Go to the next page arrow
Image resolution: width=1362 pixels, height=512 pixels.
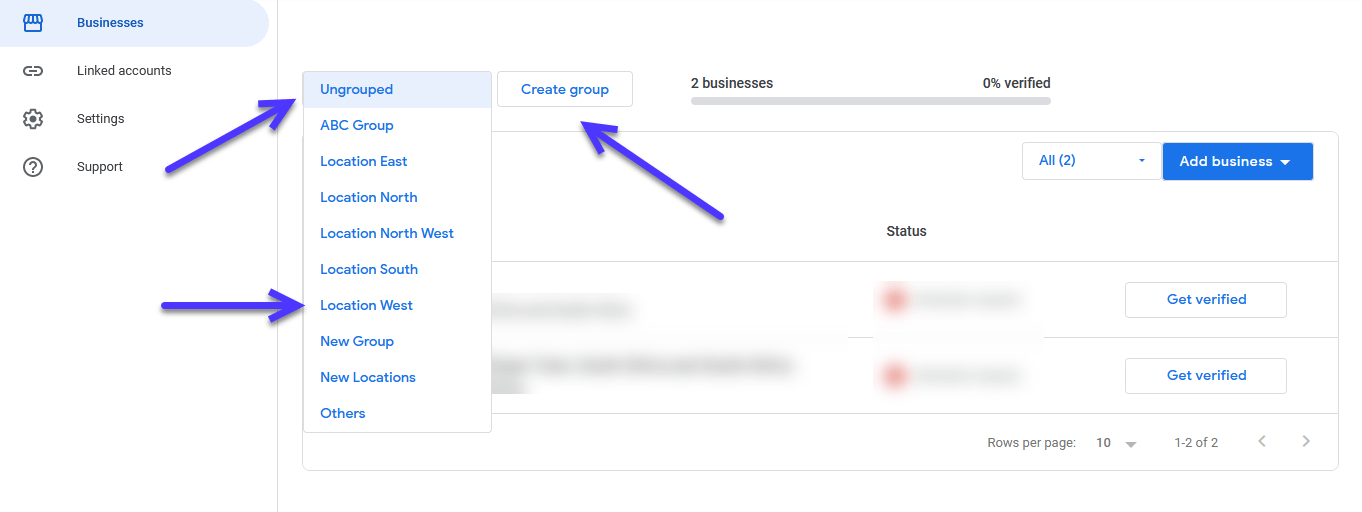(x=1306, y=441)
